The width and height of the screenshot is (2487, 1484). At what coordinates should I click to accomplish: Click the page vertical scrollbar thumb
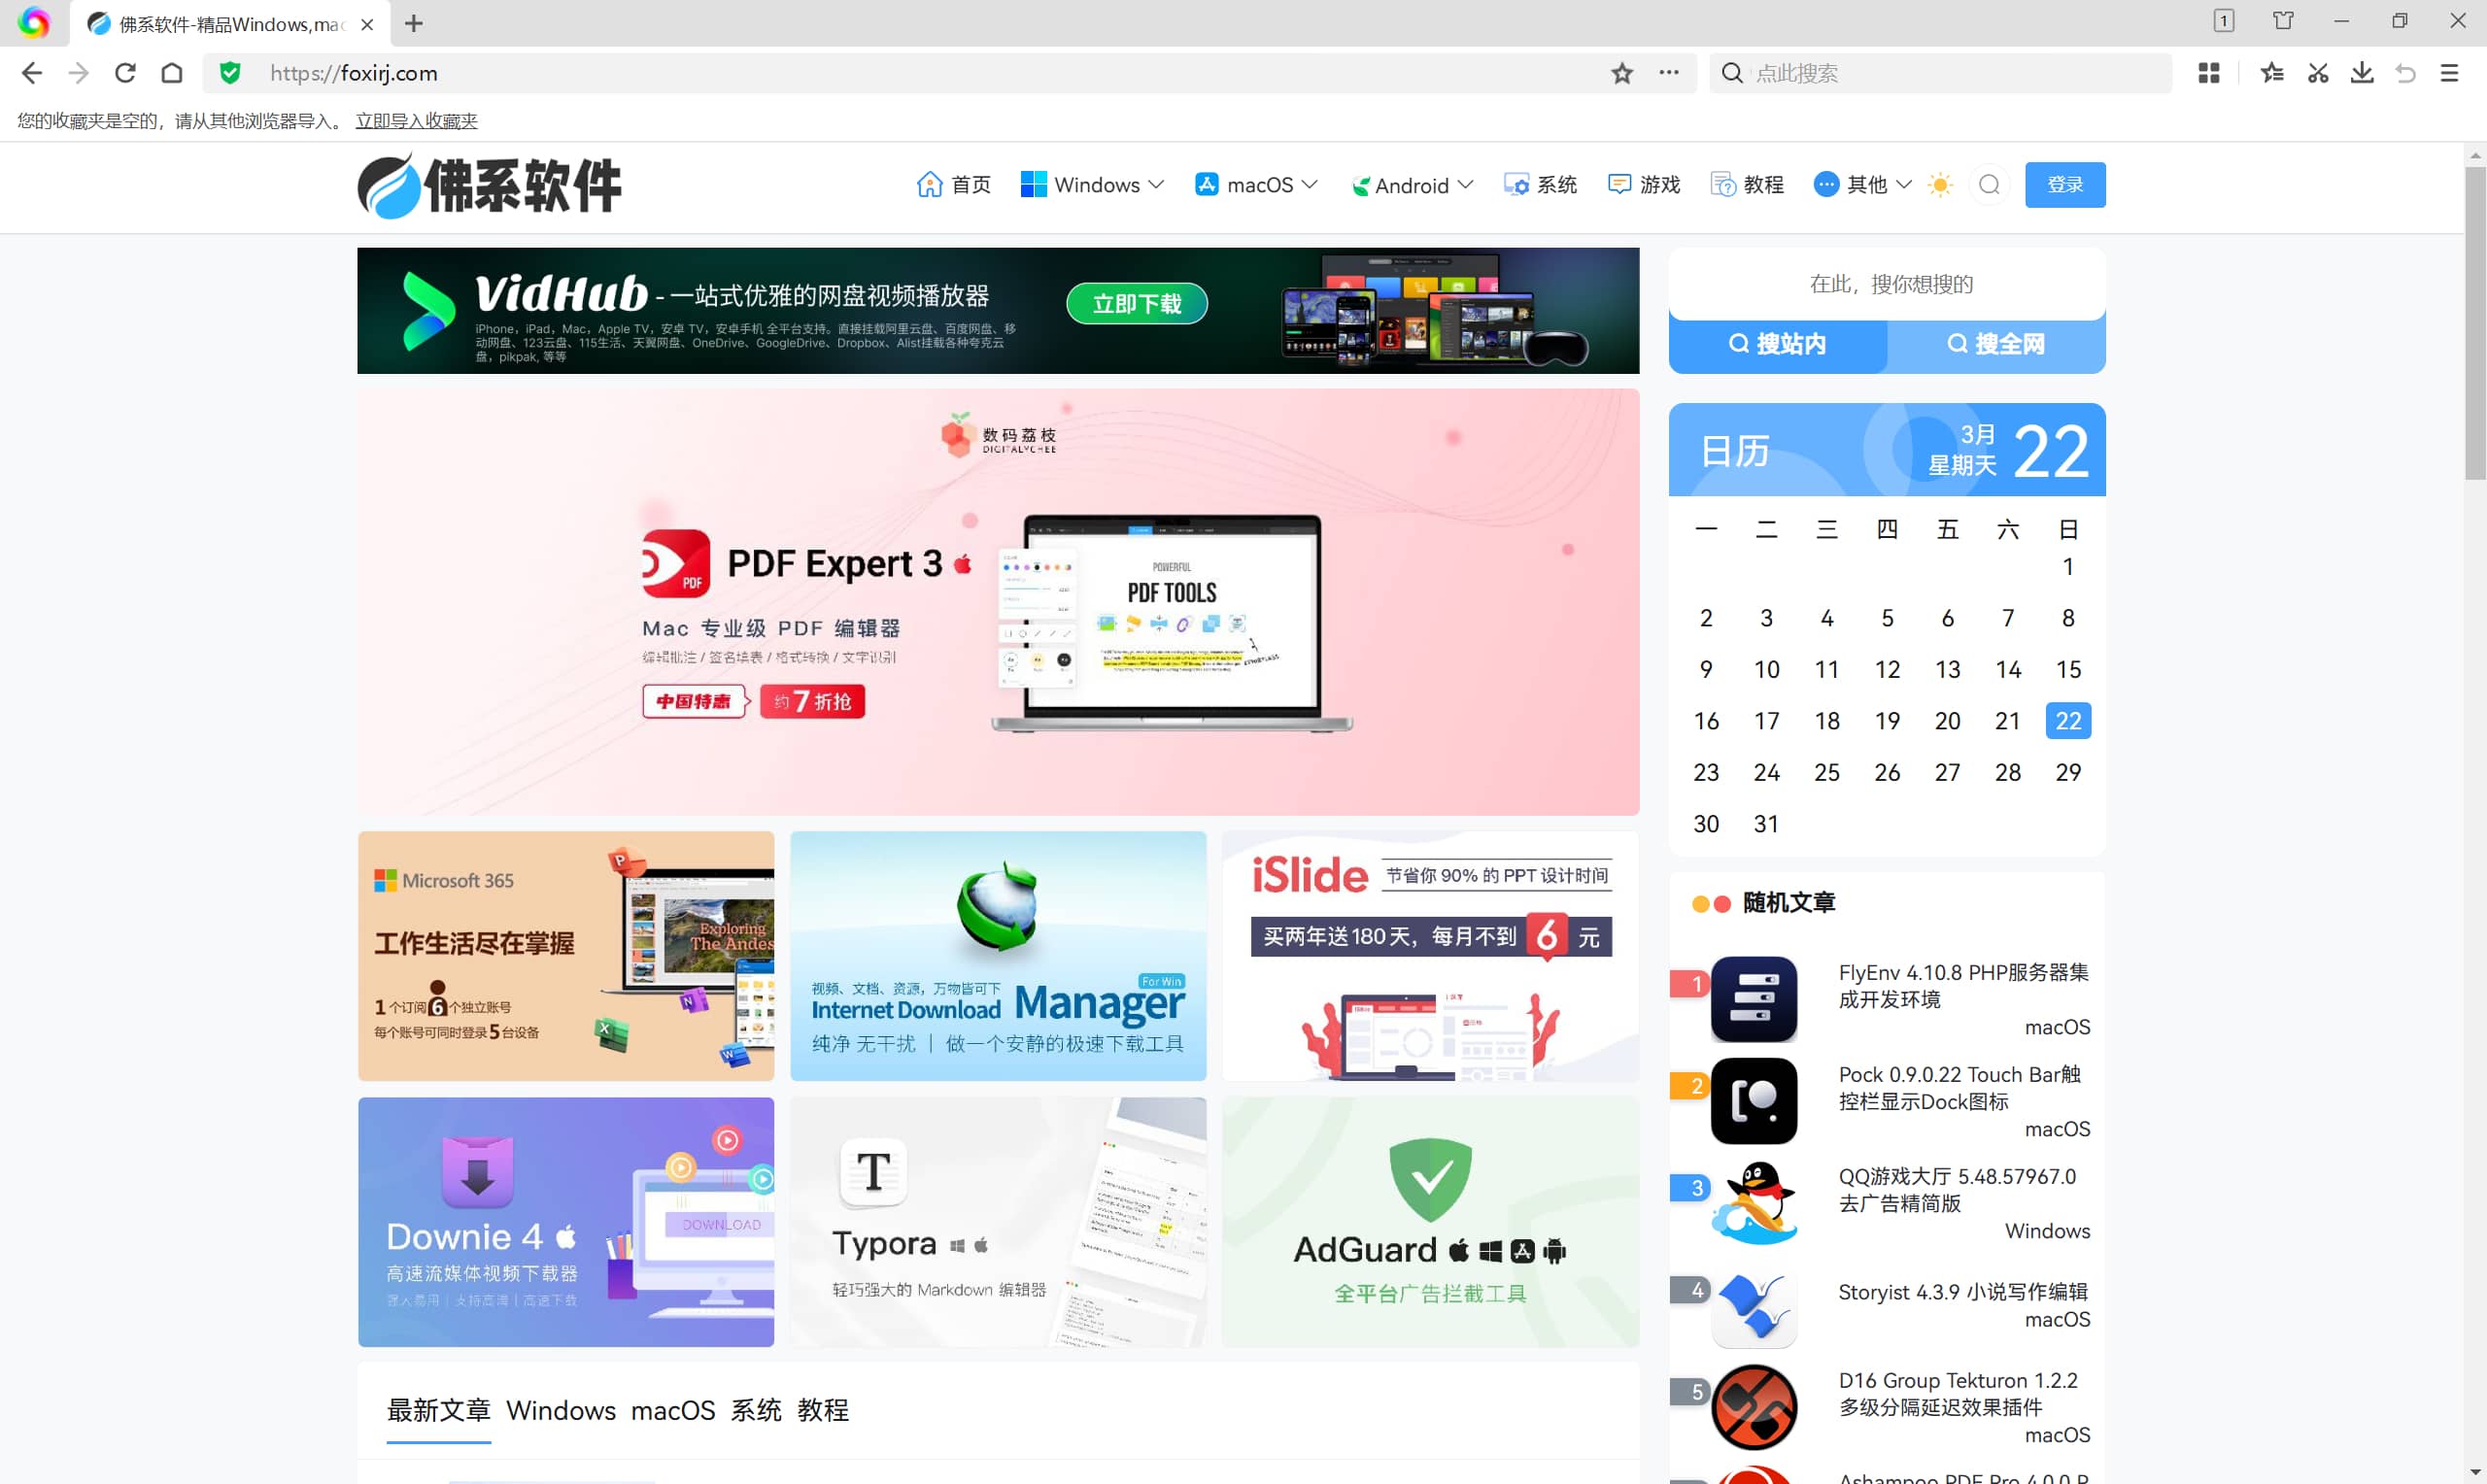tap(2475, 323)
